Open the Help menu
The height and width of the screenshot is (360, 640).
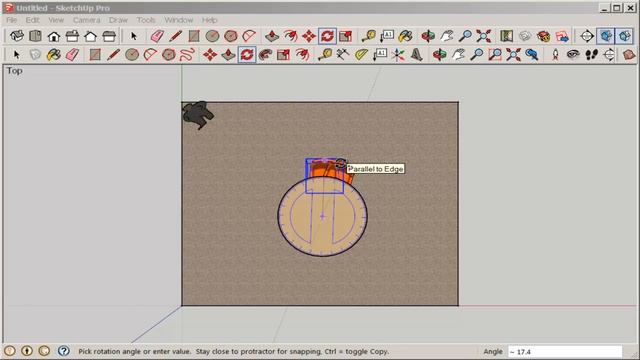point(209,20)
